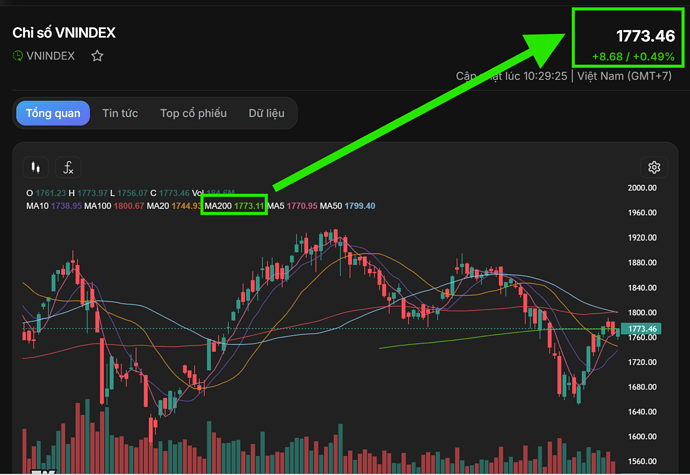This screenshot has height=475, width=690.
Task: Click the current price tag on the price axis
Action: click(641, 329)
